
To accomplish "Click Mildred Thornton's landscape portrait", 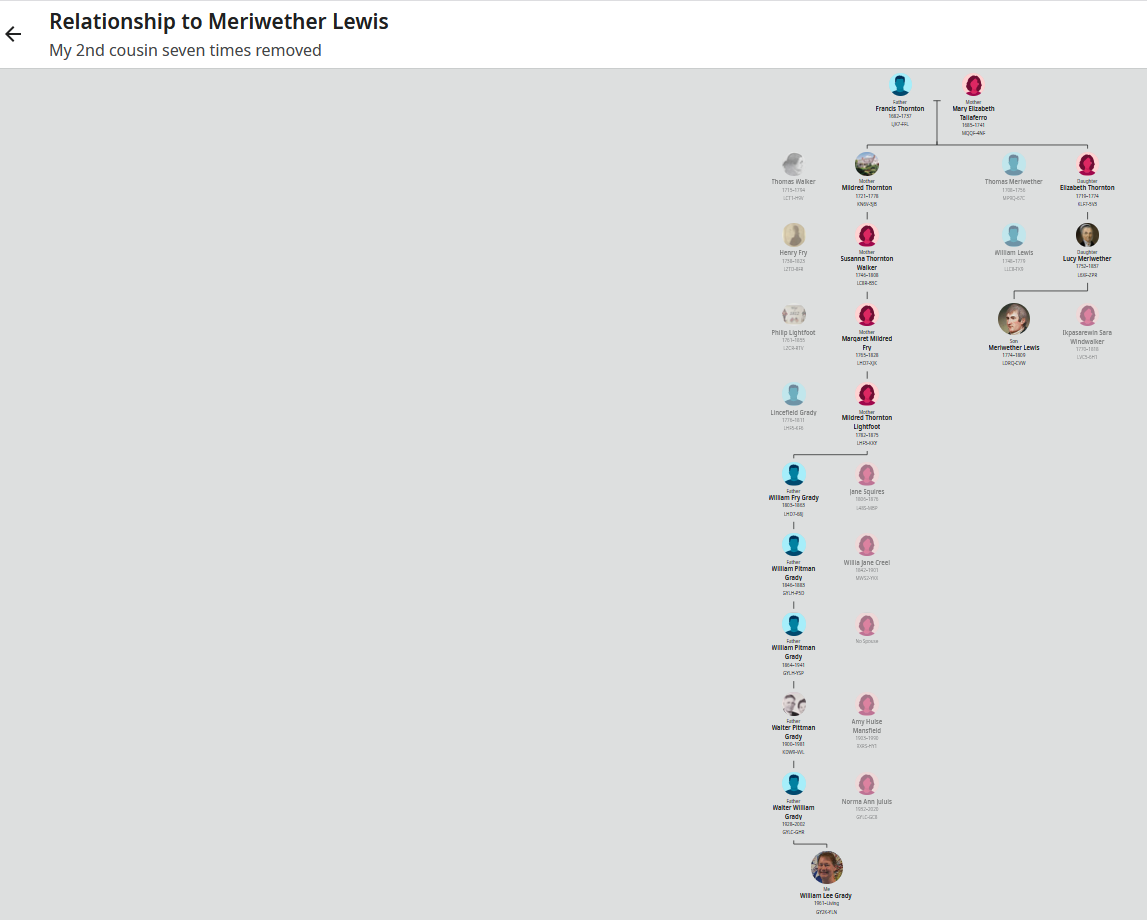I will click(867, 164).
